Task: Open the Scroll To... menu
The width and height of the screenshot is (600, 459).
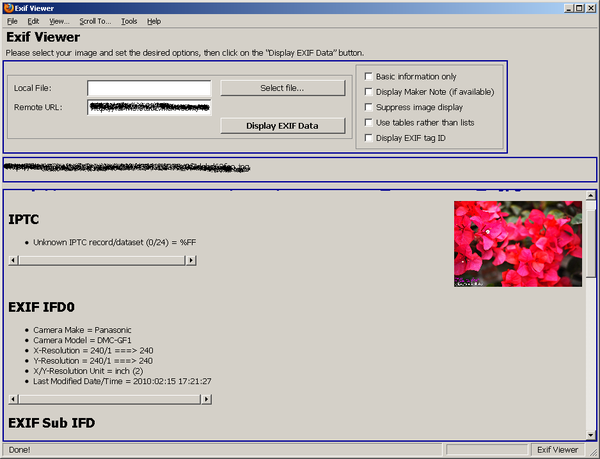Action: tap(95, 21)
